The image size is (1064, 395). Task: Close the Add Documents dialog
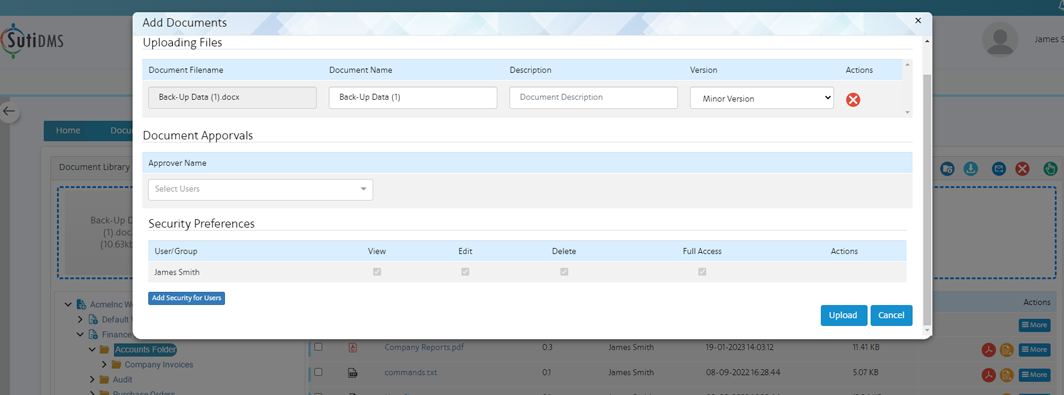[x=917, y=21]
